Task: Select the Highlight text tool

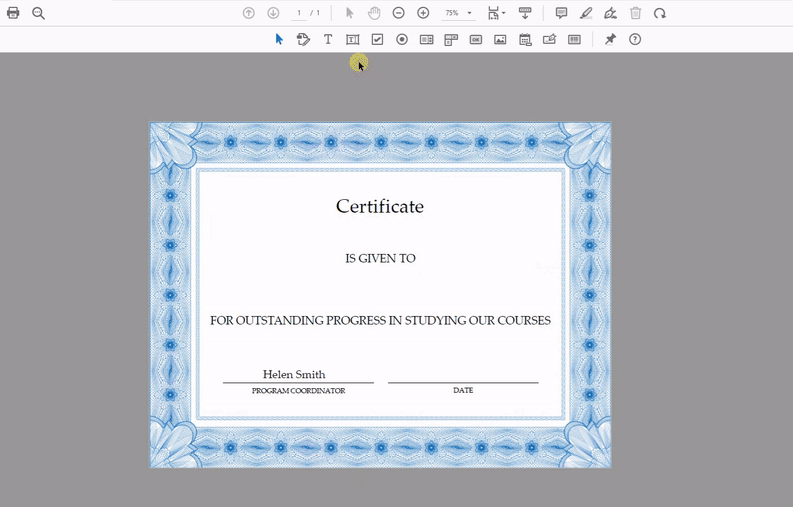Action: 586,13
